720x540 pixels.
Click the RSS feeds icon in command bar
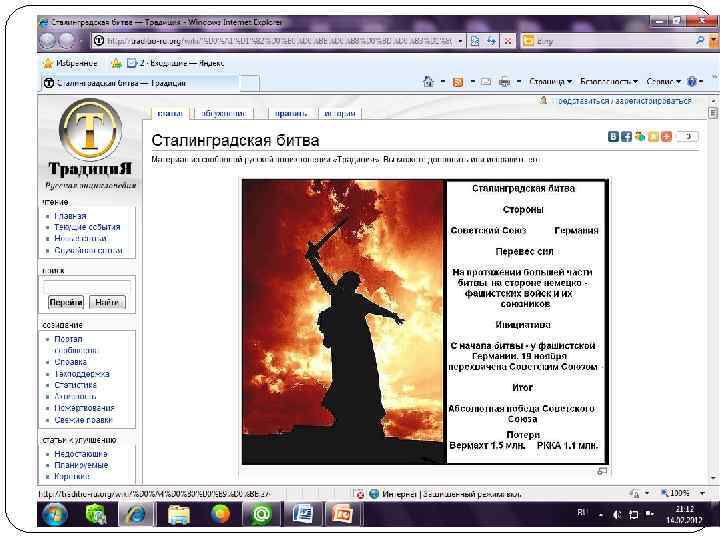[x=458, y=82]
